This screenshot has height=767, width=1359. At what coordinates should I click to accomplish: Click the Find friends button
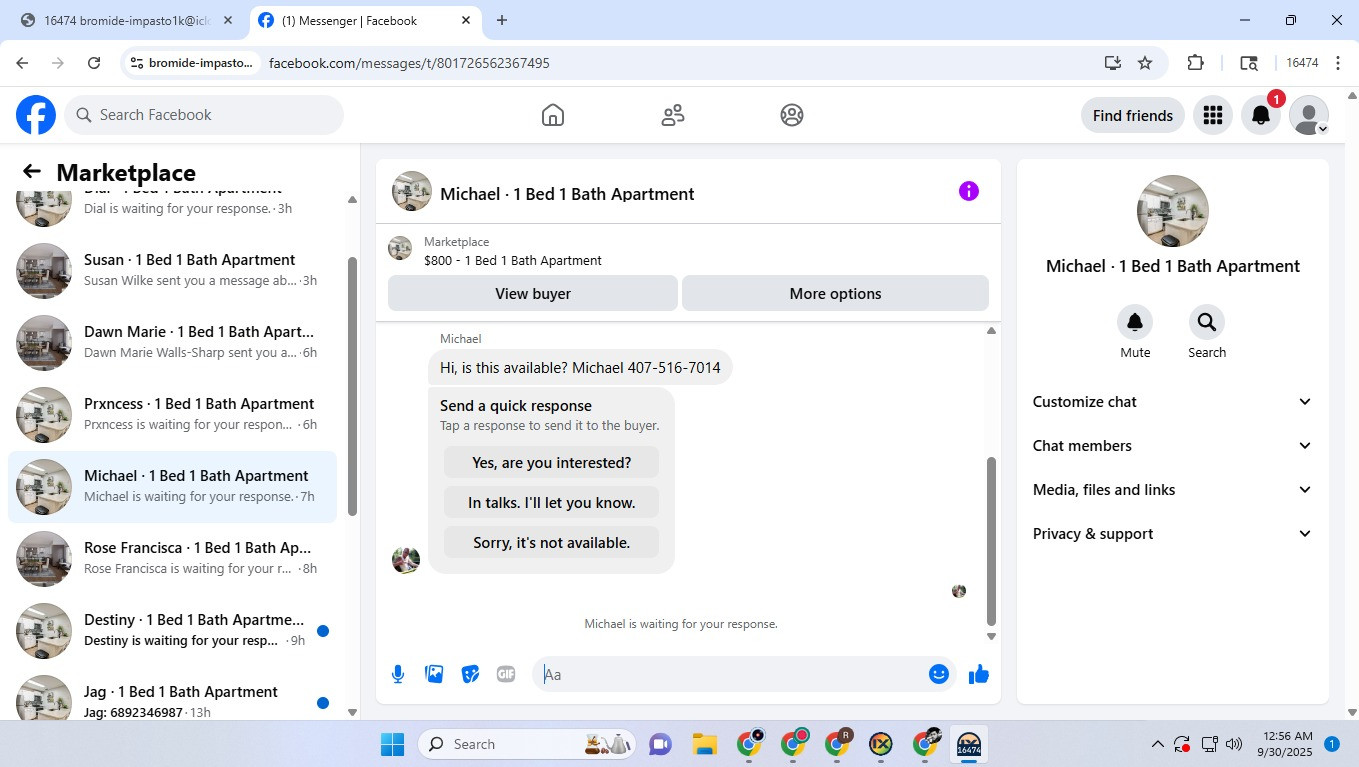[1133, 115]
